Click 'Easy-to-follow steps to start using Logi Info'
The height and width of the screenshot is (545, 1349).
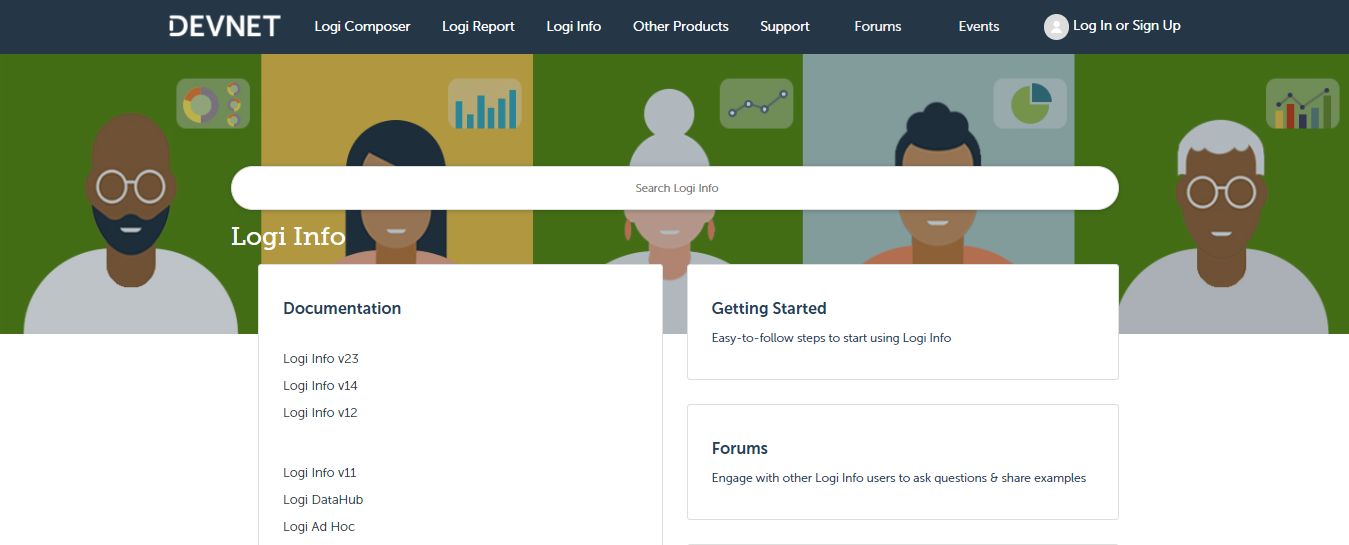click(831, 338)
